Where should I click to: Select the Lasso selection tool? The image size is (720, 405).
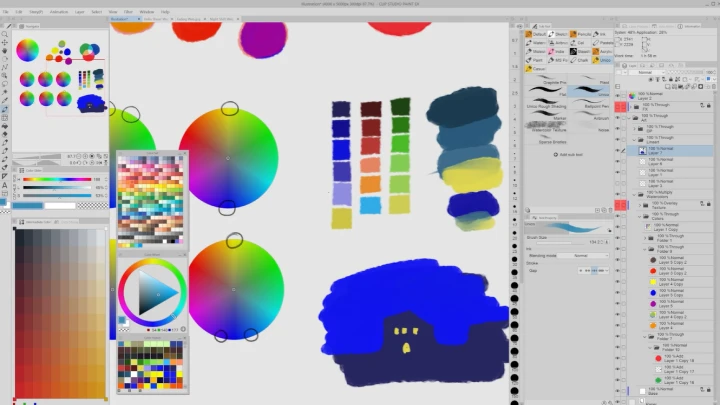tap(5, 84)
